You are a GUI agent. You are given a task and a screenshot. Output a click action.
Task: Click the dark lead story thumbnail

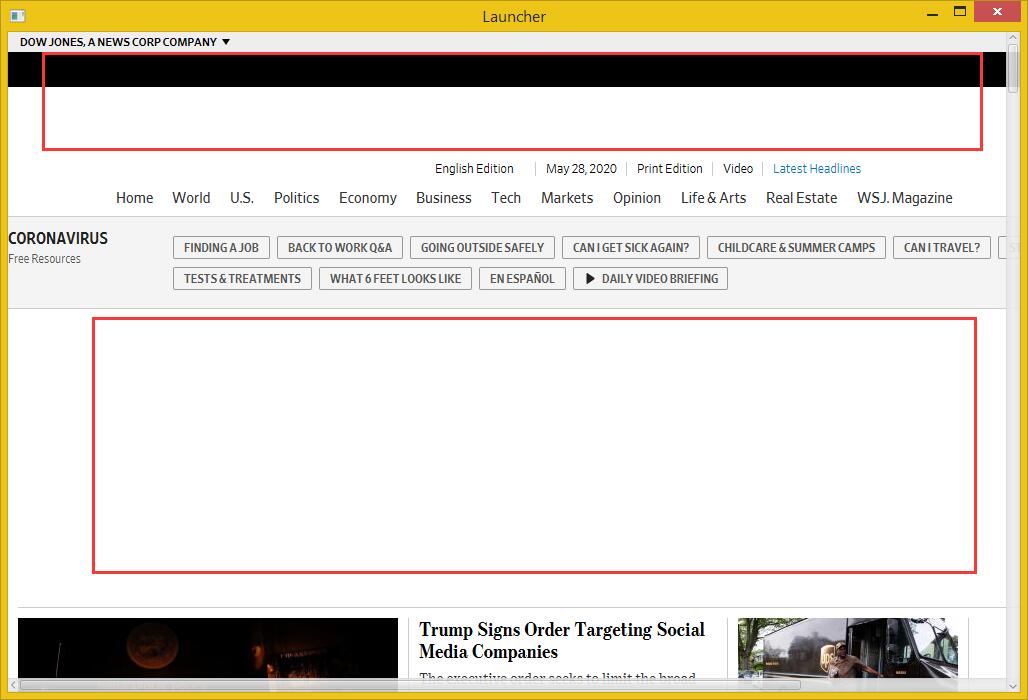(207, 648)
